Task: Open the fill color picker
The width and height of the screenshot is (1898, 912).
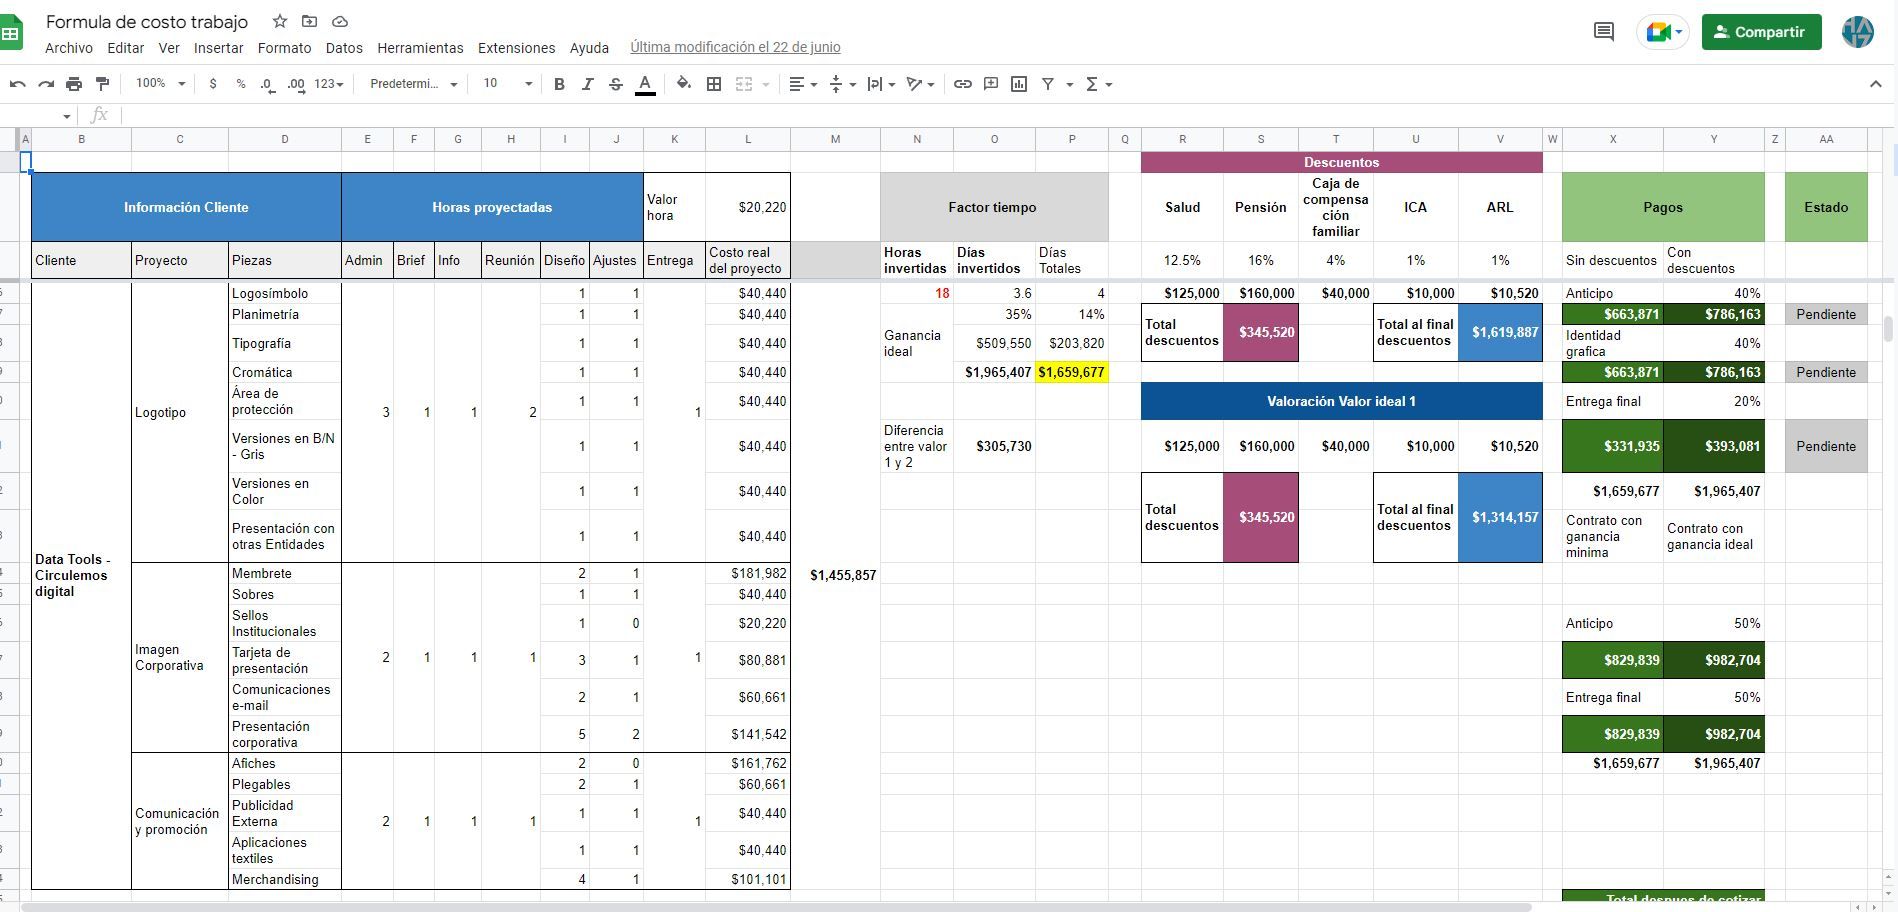Action: (x=684, y=84)
